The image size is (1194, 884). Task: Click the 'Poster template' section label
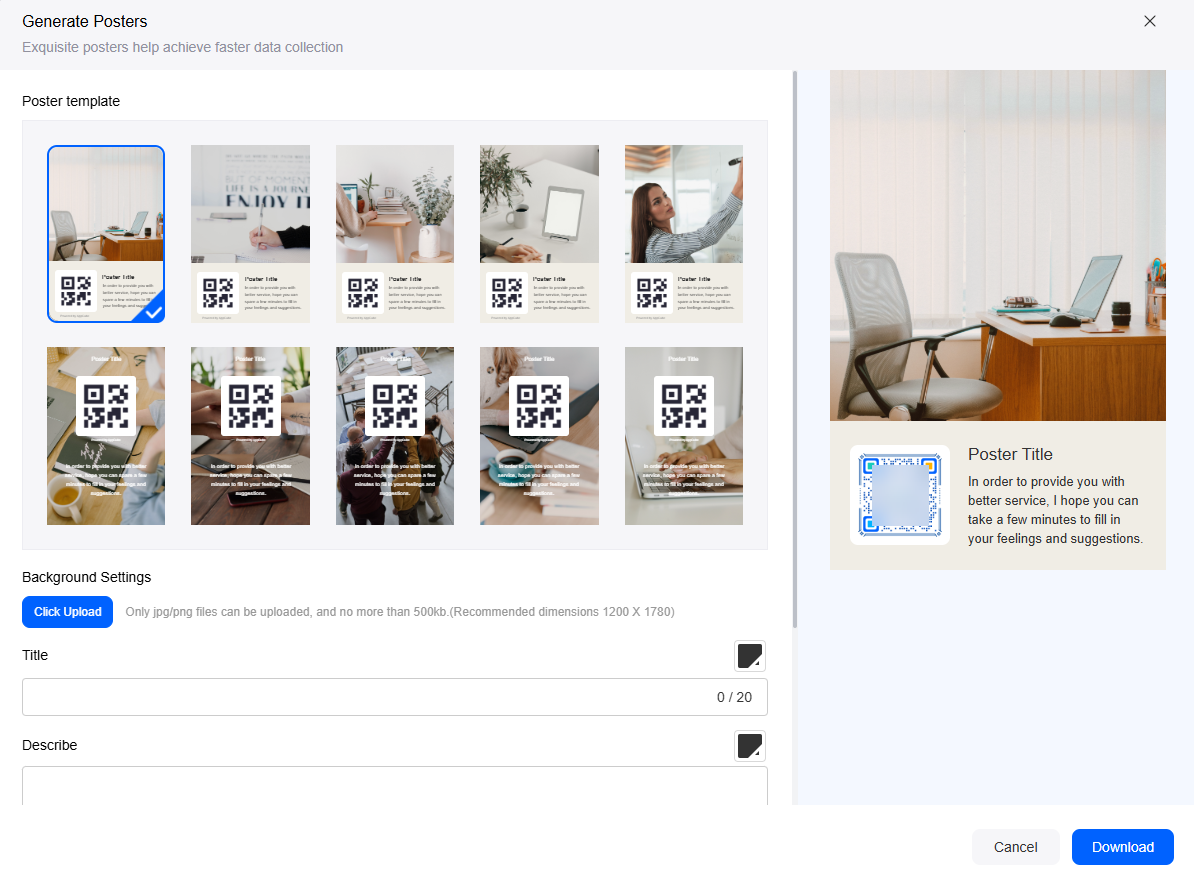point(71,101)
